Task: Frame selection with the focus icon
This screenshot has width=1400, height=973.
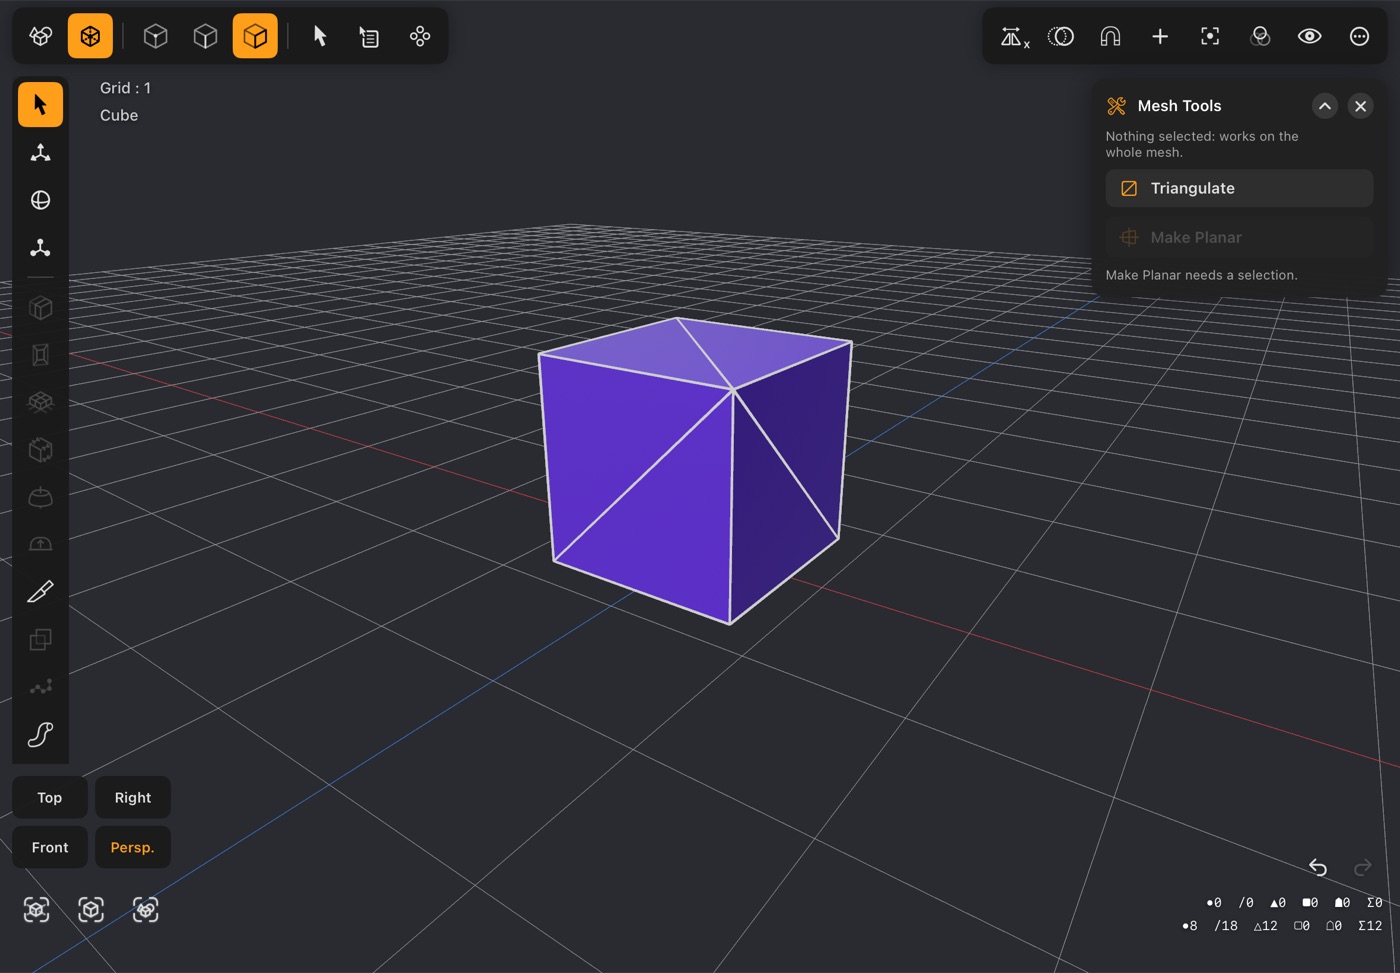Action: (1210, 36)
